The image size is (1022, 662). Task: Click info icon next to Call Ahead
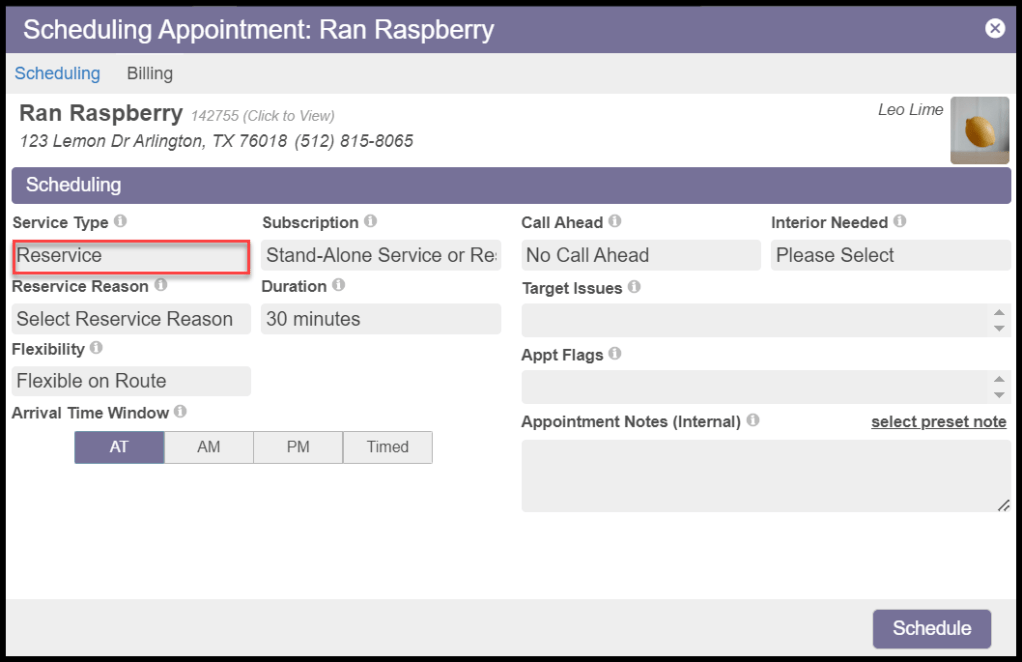pyautogui.click(x=614, y=221)
